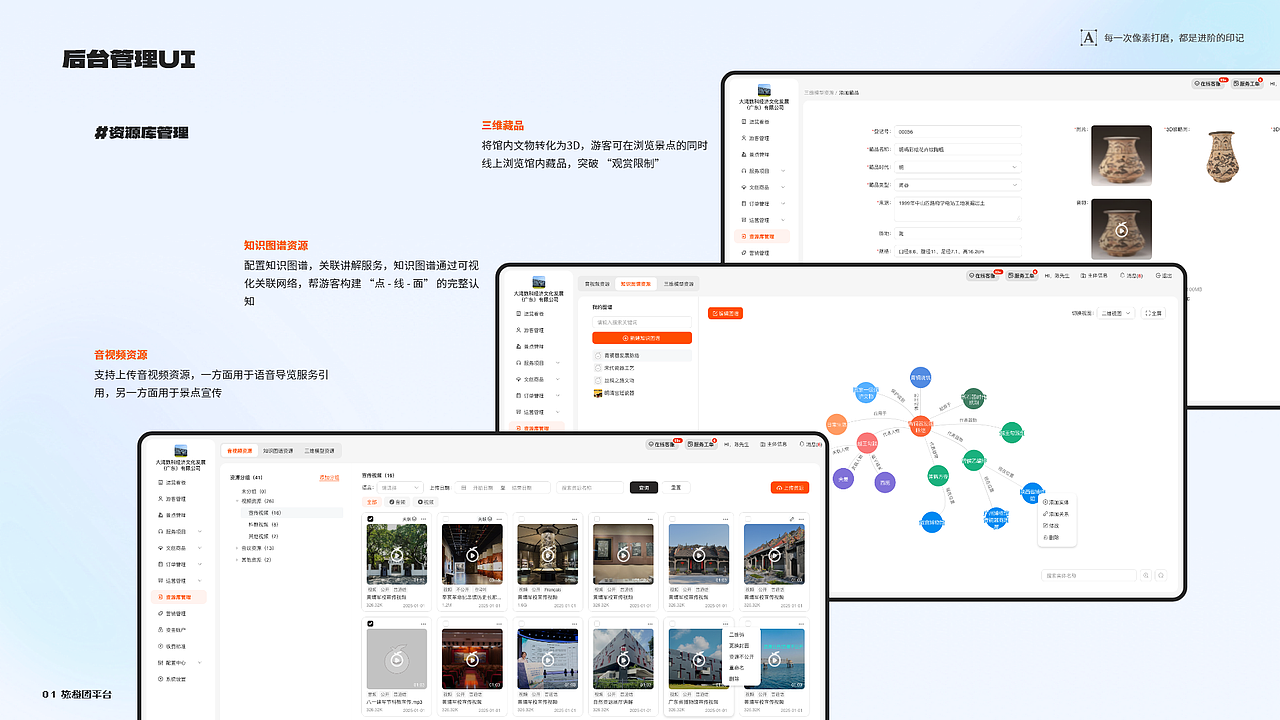Screen dimensions: 1280x720
Task: Select the 视频 filter chip
Action: click(426, 502)
